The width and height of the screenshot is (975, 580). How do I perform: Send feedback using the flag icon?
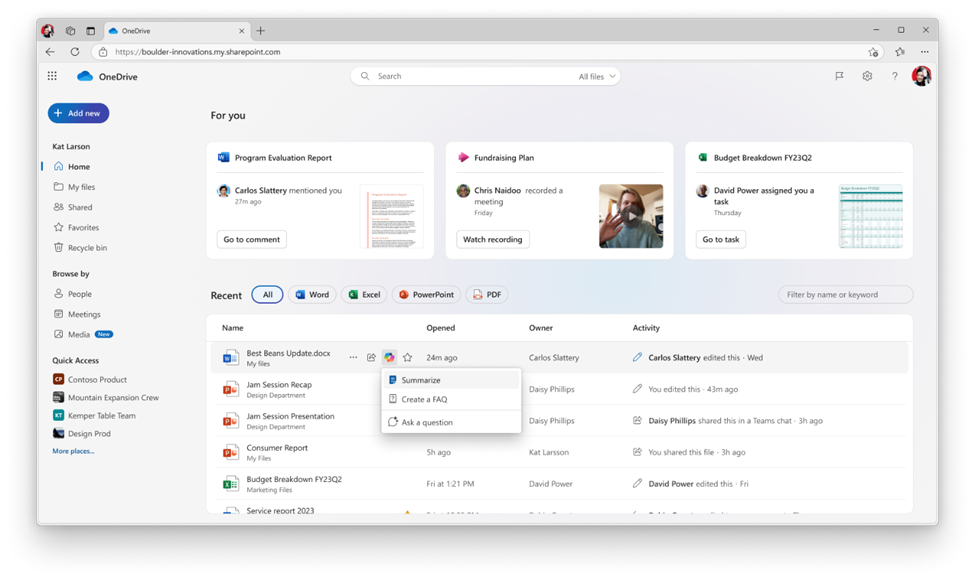[839, 75]
